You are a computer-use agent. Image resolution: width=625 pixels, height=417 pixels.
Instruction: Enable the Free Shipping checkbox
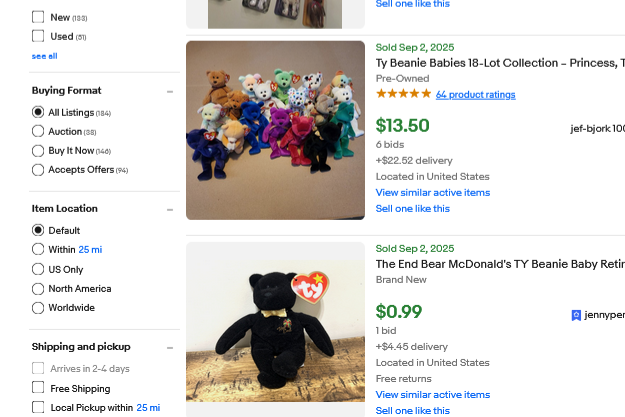click(38, 388)
